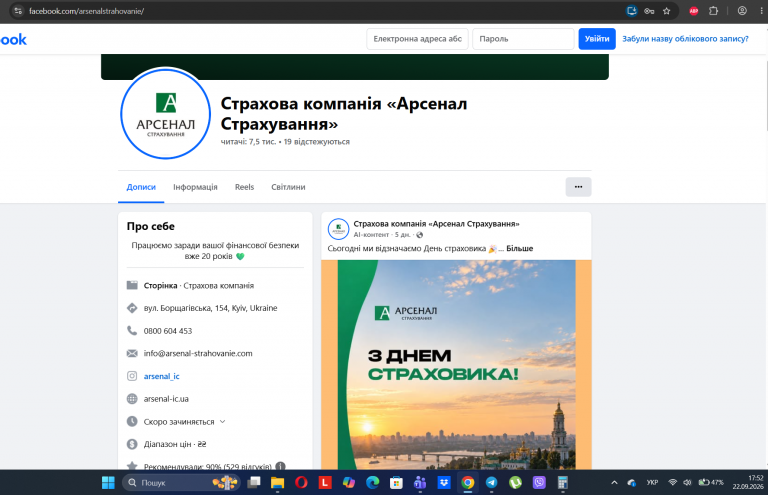Open Telegram from the taskbar
The height and width of the screenshot is (495, 768).
[491, 483]
